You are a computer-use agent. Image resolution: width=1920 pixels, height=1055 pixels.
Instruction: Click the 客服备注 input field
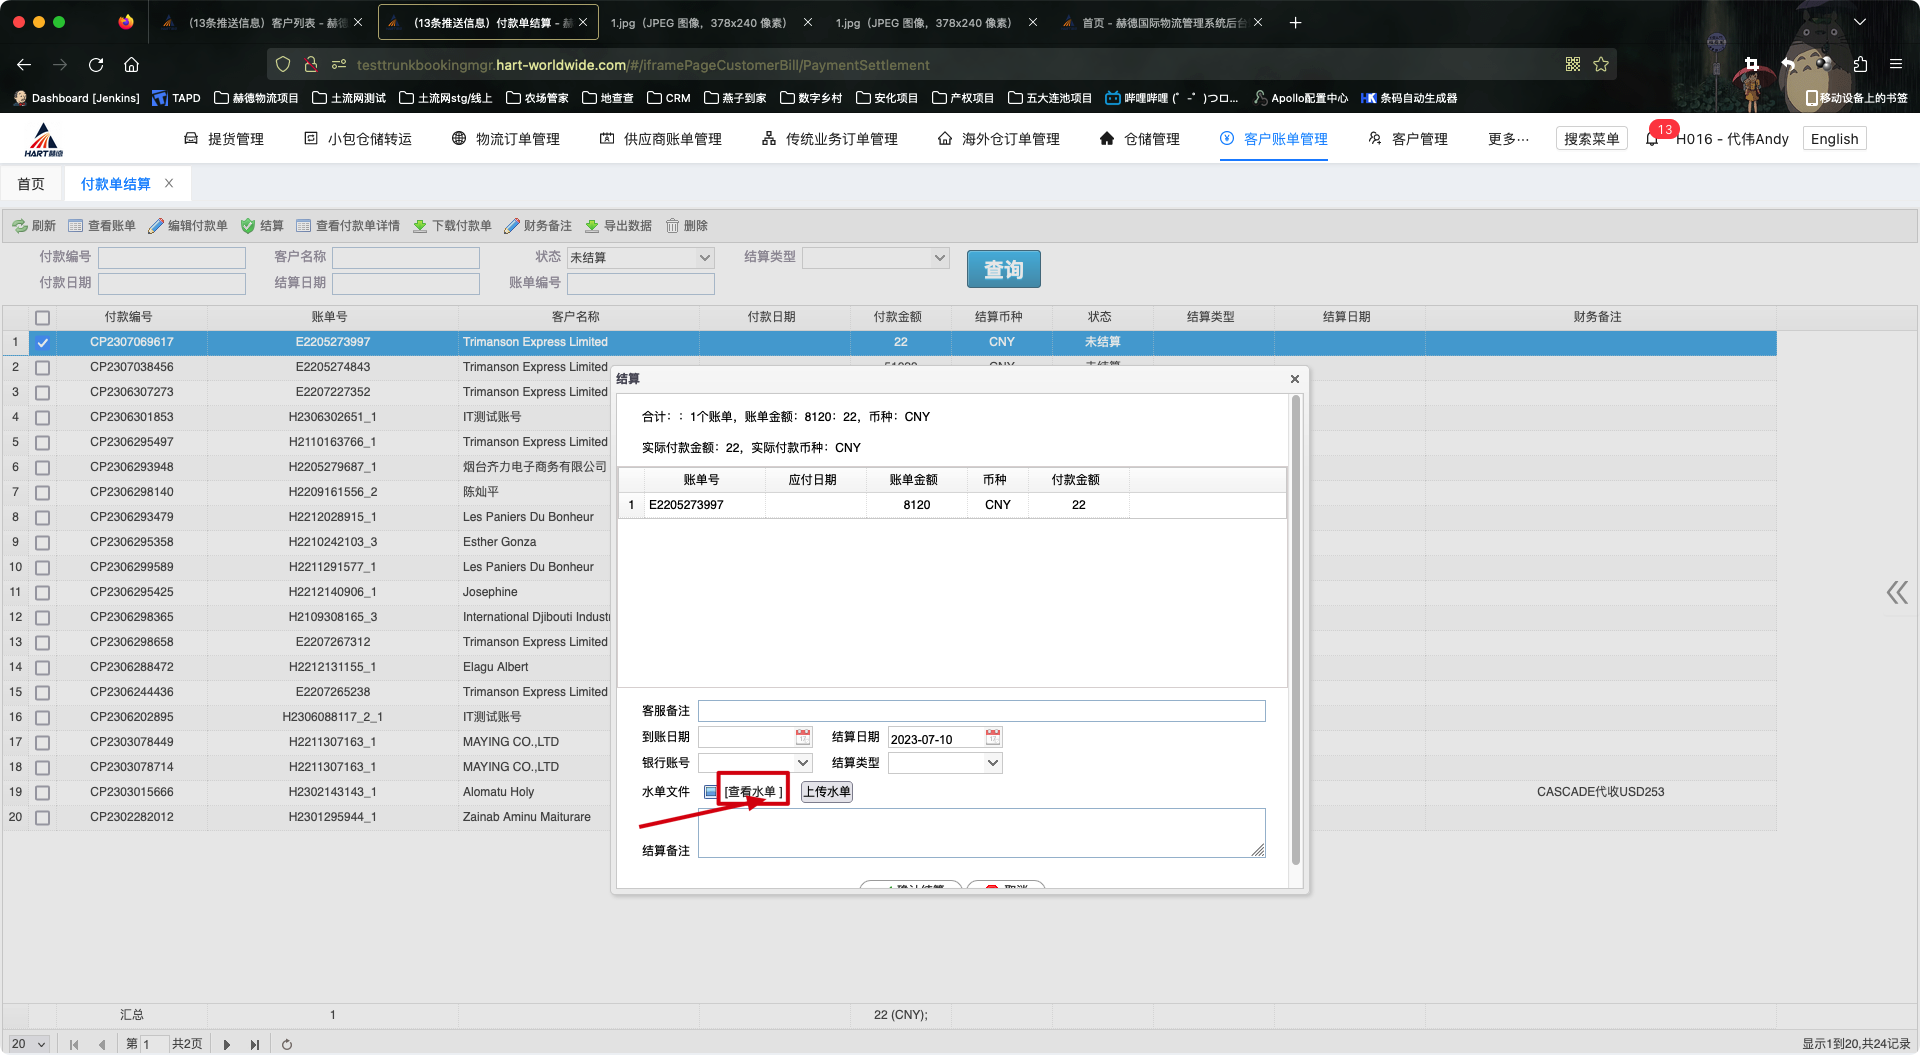[x=981, y=711]
